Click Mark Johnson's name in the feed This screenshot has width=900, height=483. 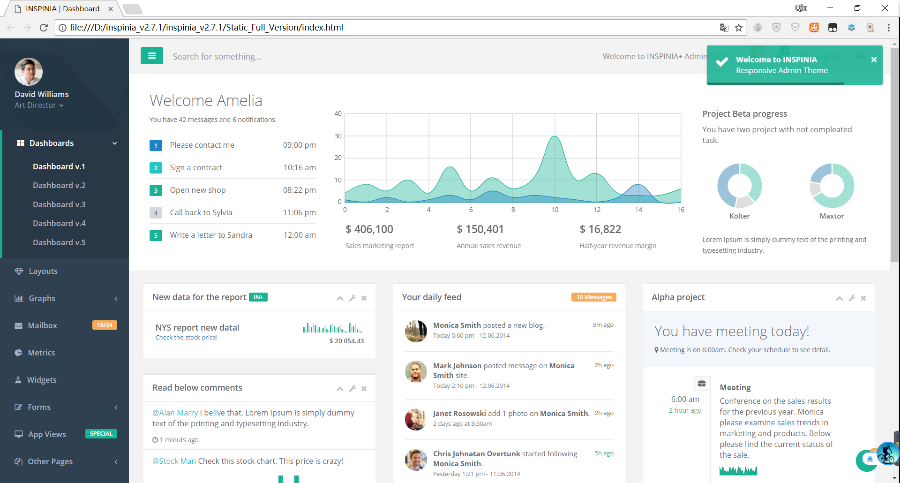point(457,365)
